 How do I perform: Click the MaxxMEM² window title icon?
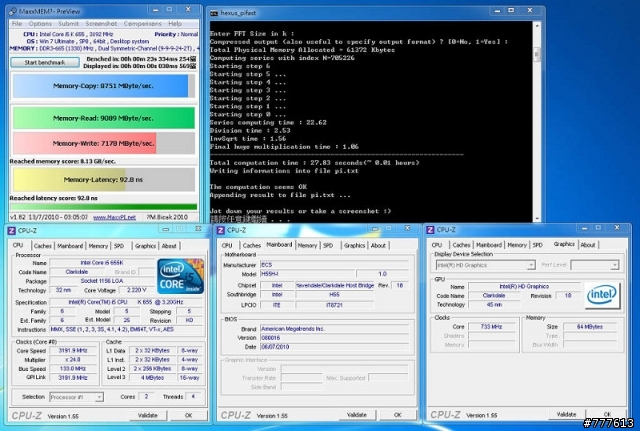[13, 11]
